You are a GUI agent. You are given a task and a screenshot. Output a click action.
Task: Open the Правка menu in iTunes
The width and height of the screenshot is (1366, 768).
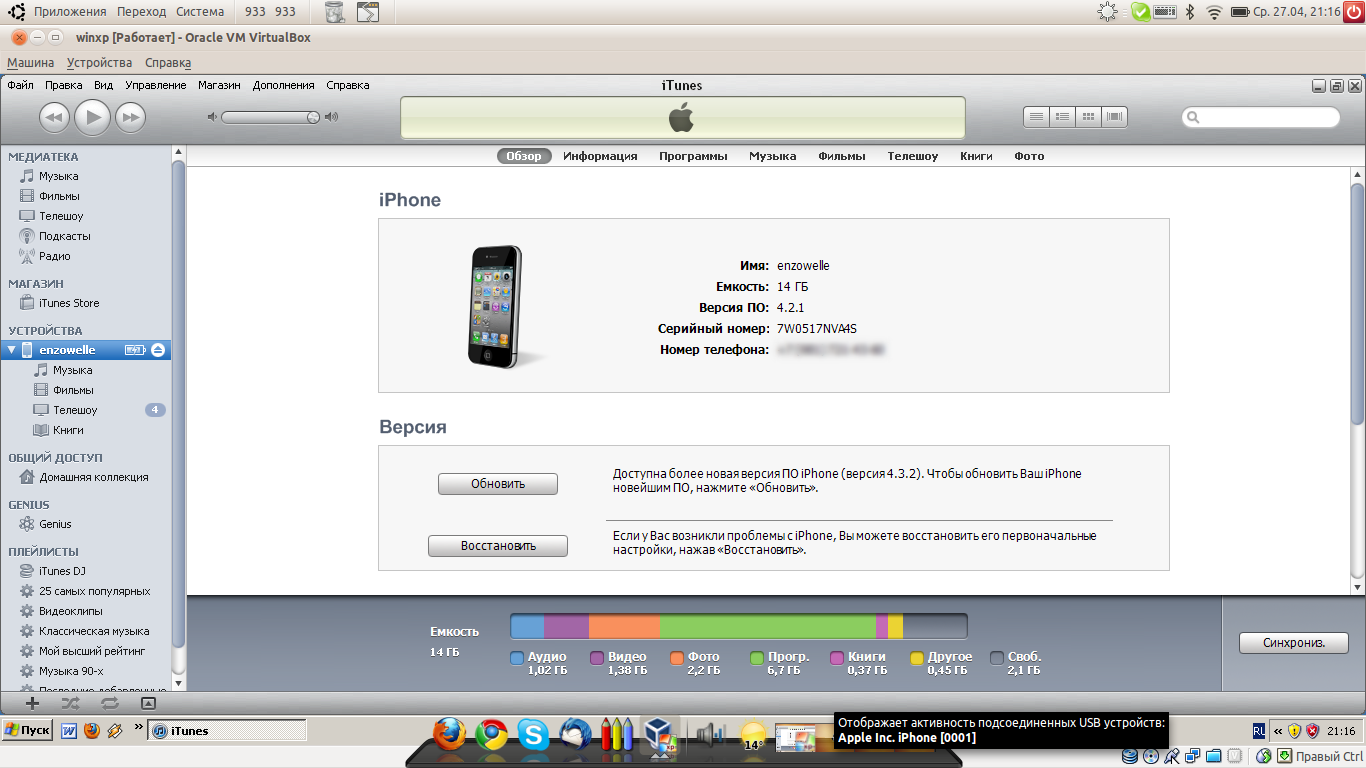click(64, 85)
